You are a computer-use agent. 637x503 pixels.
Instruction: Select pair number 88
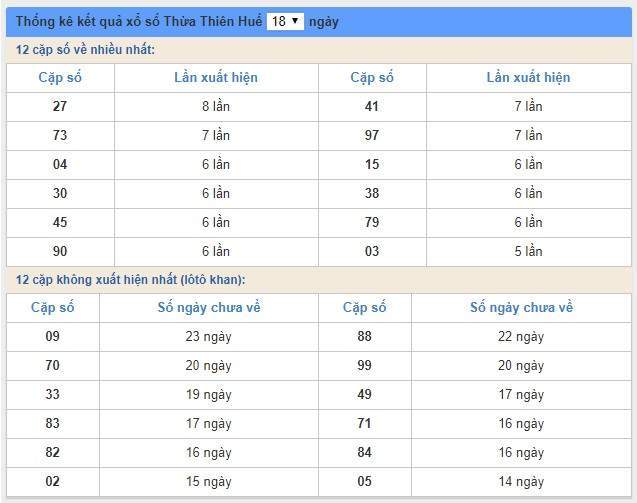[364, 336]
